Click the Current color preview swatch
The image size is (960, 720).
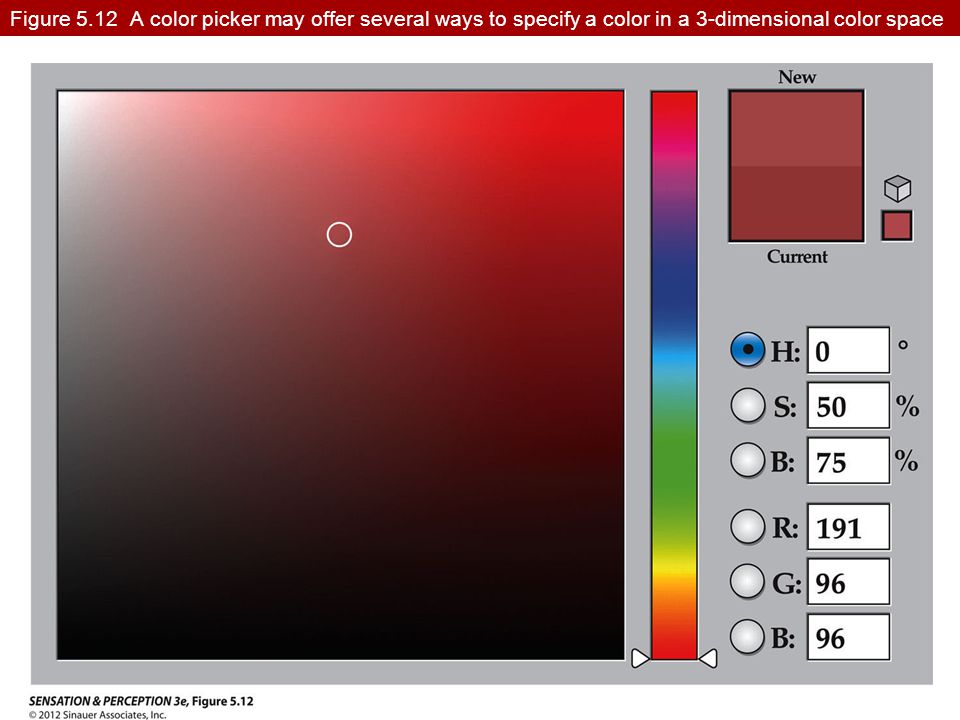tap(797, 203)
